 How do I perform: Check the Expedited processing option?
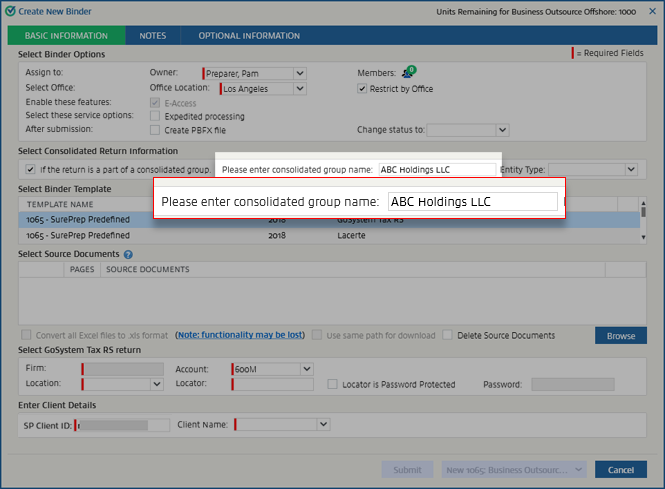(154, 116)
